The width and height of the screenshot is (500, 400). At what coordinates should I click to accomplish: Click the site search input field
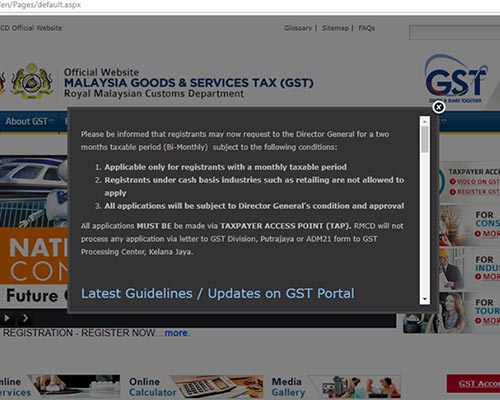(455, 33)
